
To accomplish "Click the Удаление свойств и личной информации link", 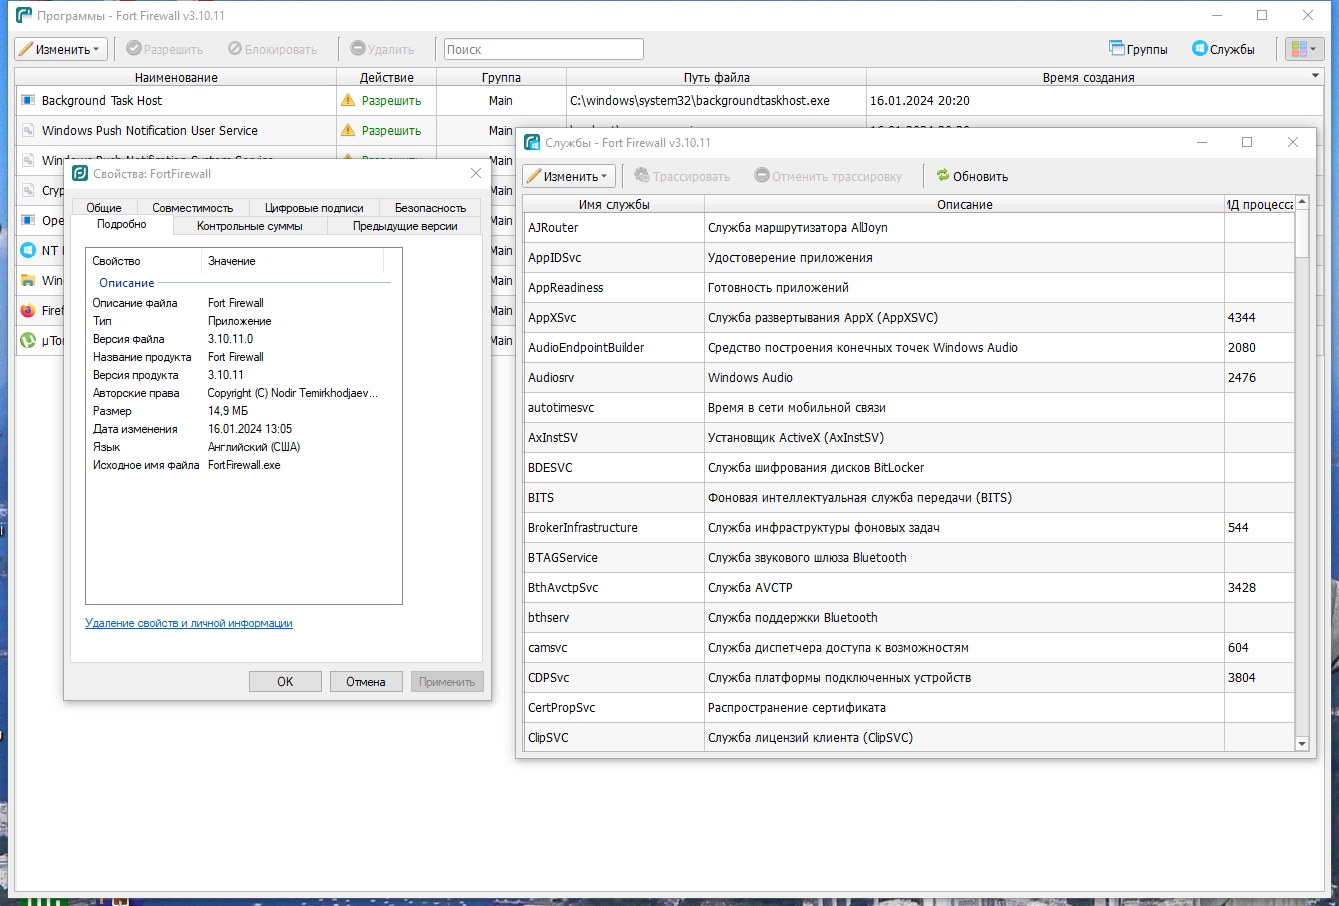I will pyautogui.click(x=189, y=623).
